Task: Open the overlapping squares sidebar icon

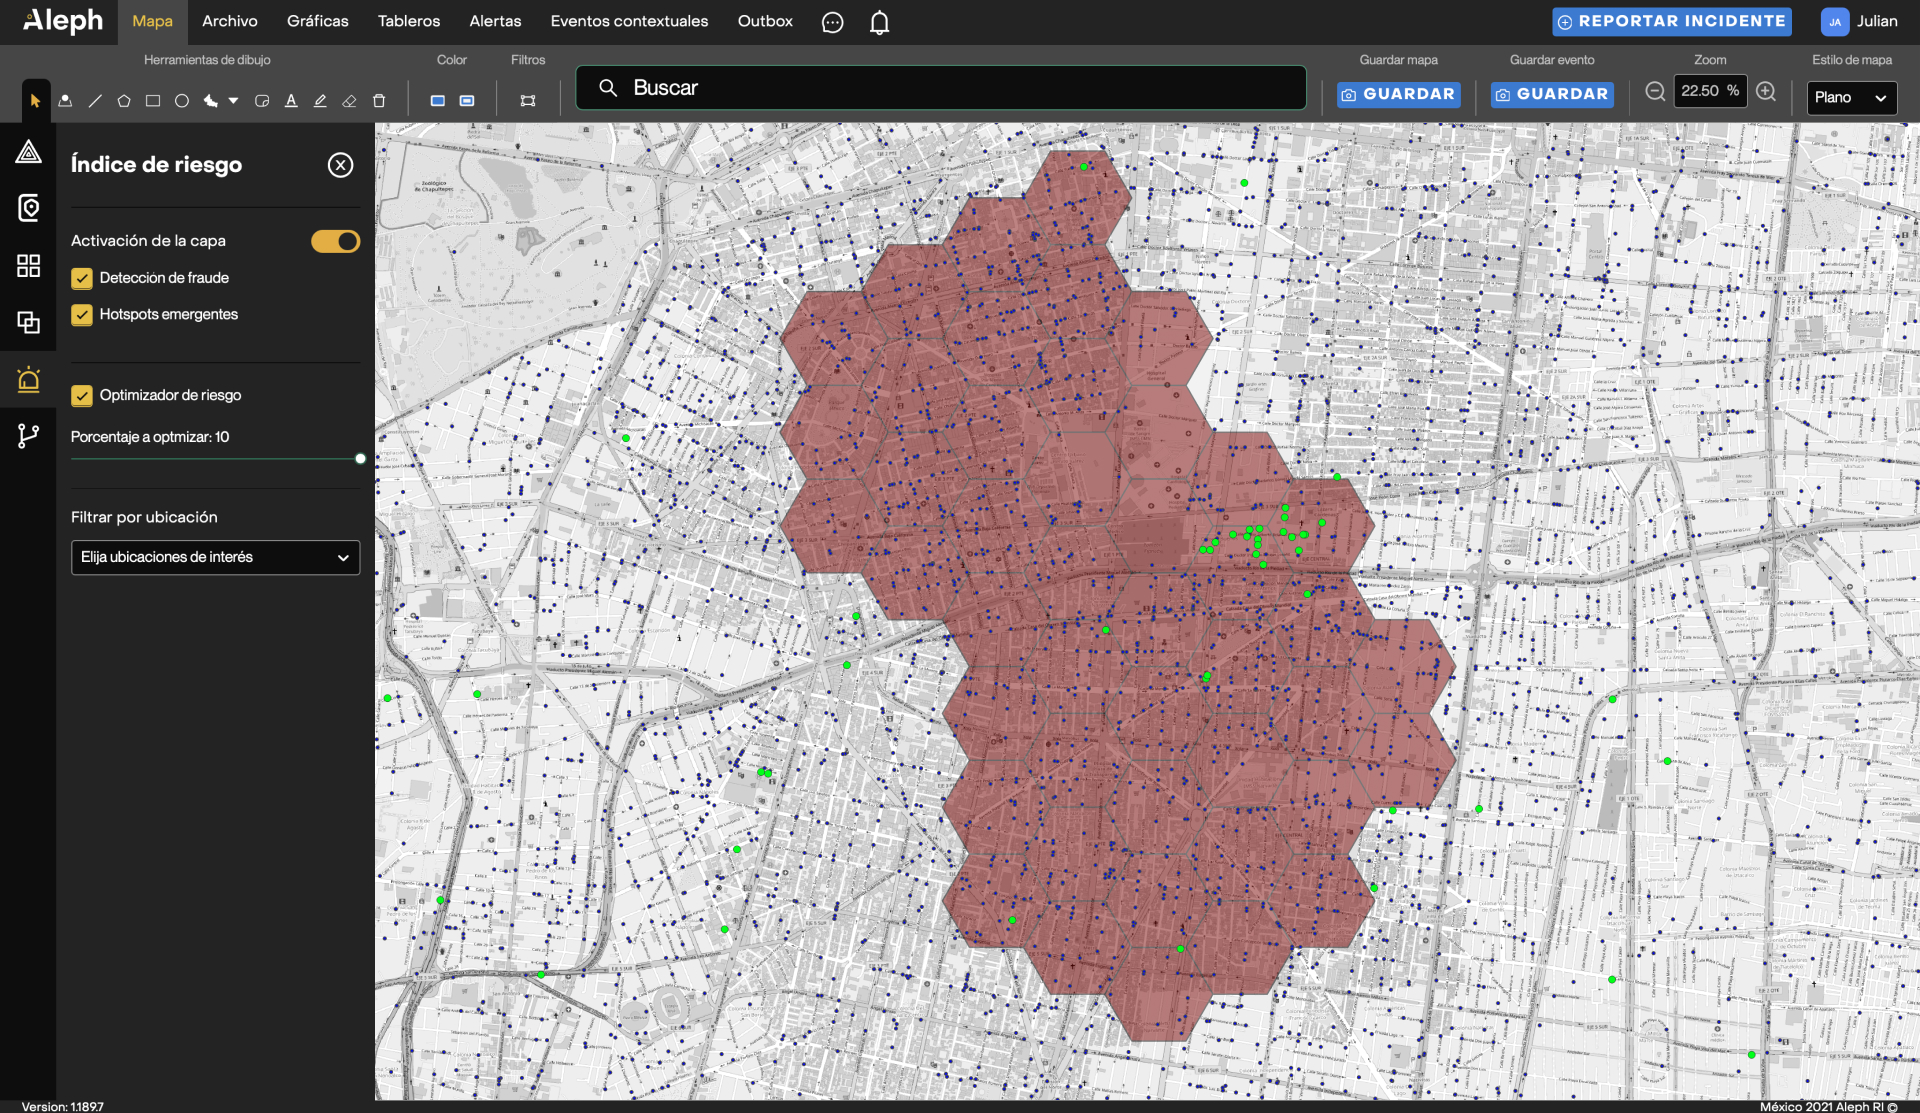Action: pyautogui.click(x=28, y=322)
